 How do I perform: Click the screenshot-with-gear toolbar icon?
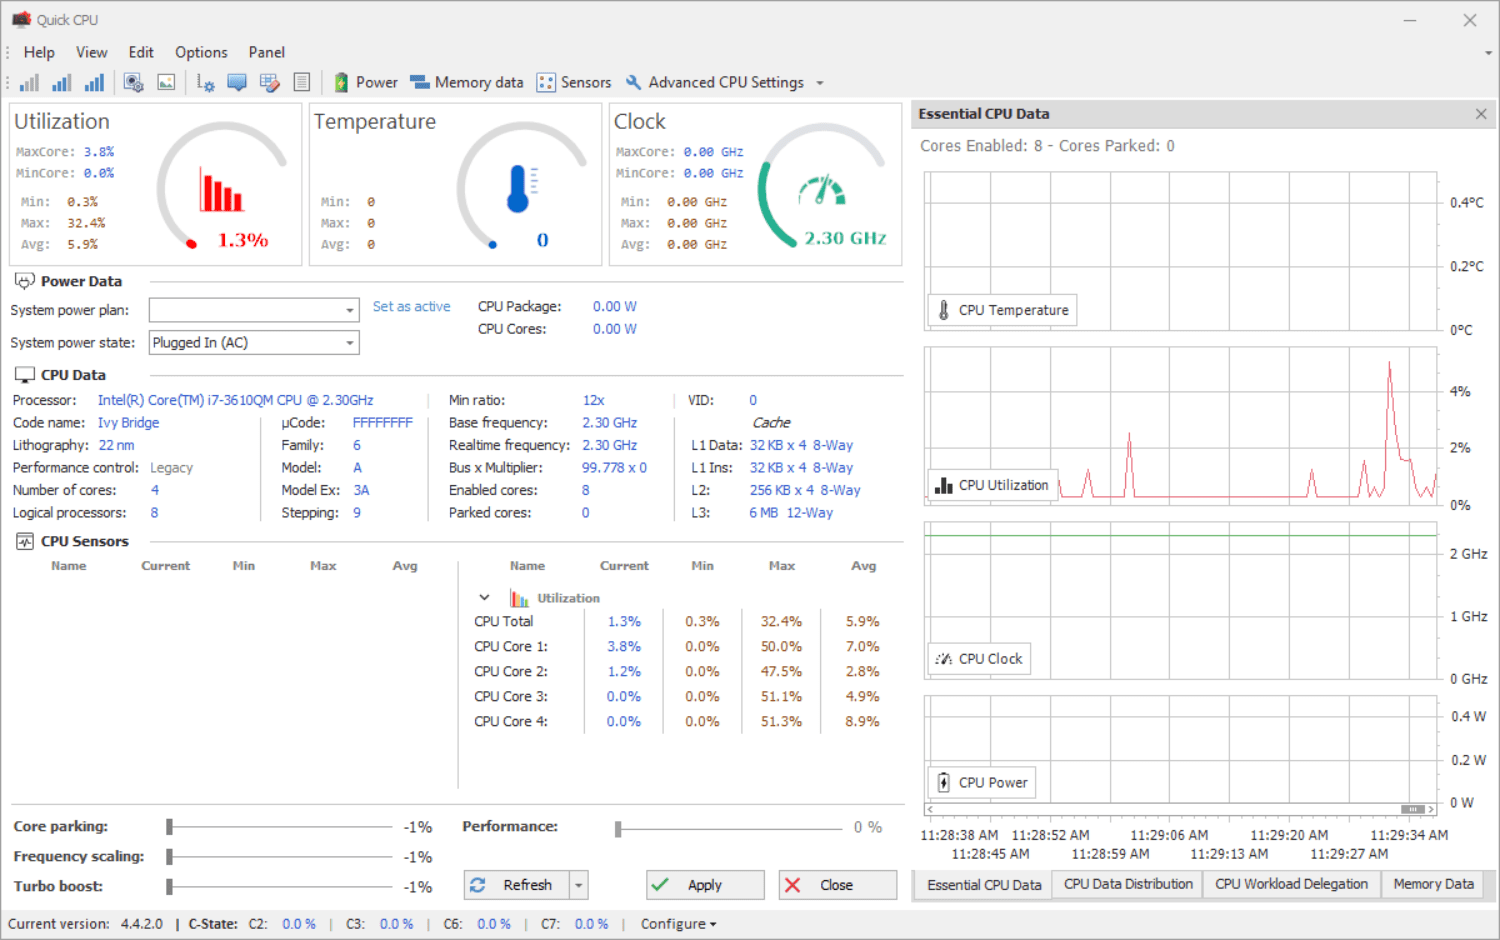pyautogui.click(x=133, y=83)
